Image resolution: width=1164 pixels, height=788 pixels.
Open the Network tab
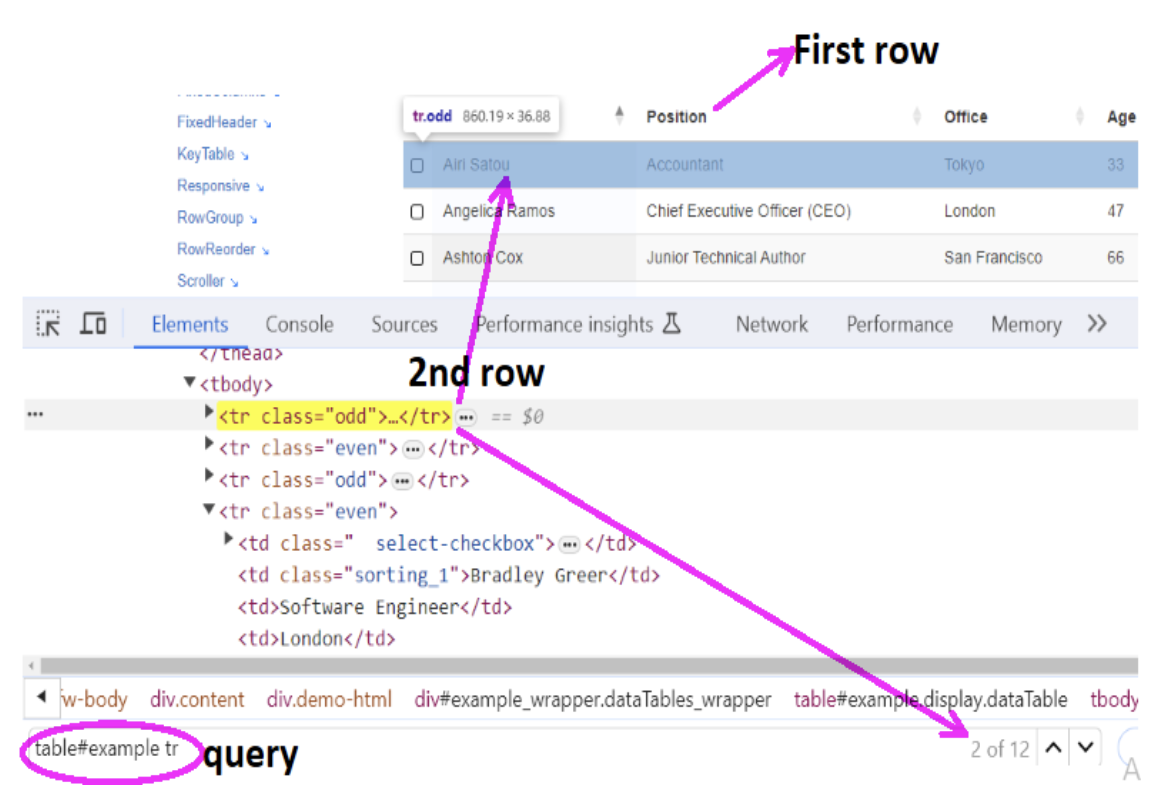[x=771, y=325]
